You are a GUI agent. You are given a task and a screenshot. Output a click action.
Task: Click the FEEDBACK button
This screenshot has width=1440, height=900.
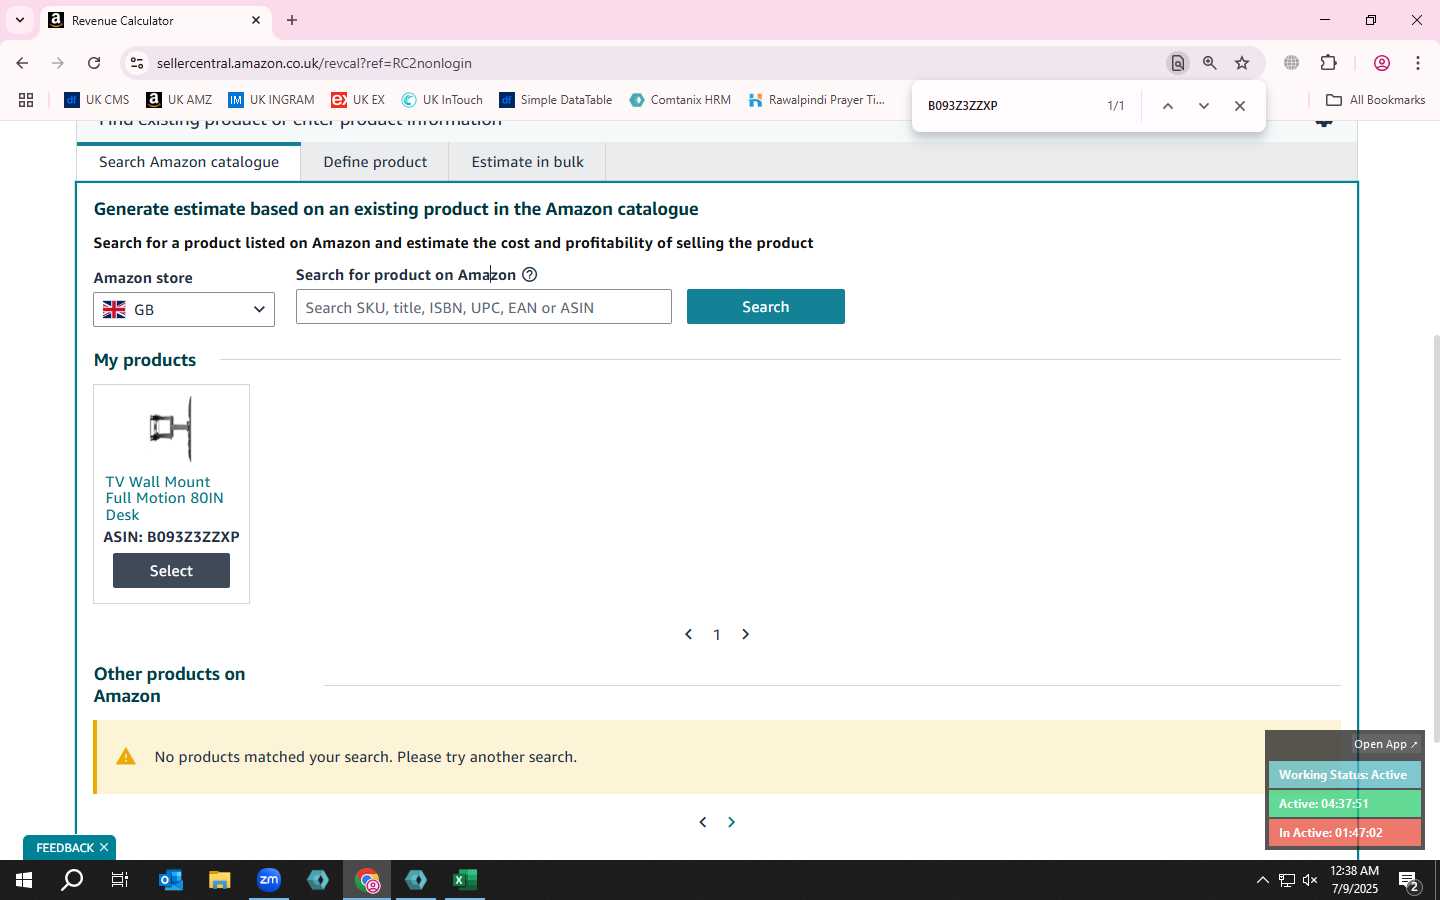65,848
